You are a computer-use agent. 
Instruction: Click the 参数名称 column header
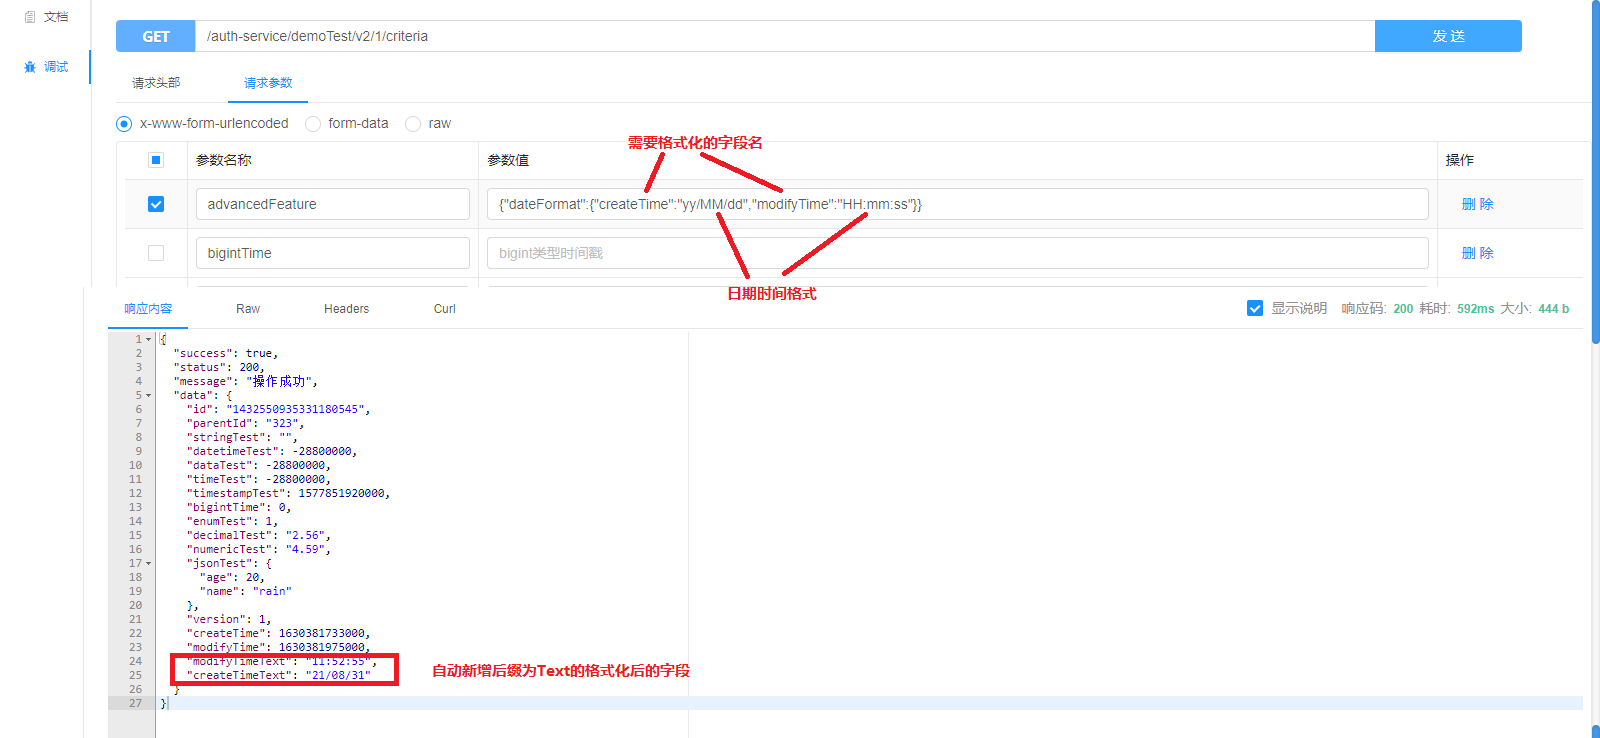[x=224, y=160]
